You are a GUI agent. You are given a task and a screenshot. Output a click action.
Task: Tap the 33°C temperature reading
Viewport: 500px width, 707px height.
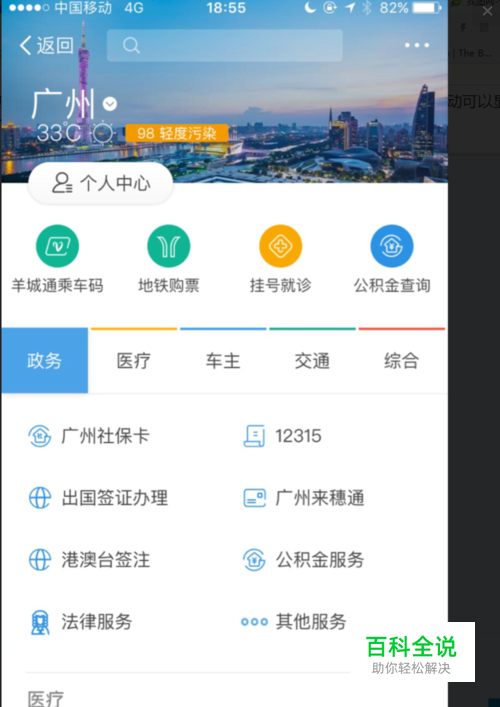click(59, 133)
